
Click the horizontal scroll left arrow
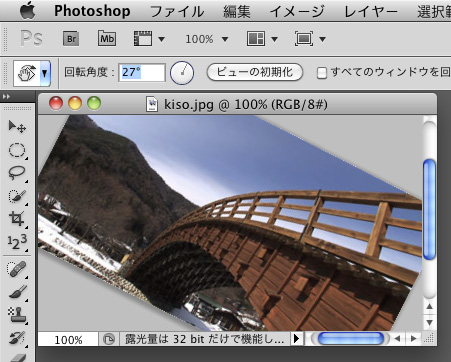pyautogui.click(x=397, y=339)
